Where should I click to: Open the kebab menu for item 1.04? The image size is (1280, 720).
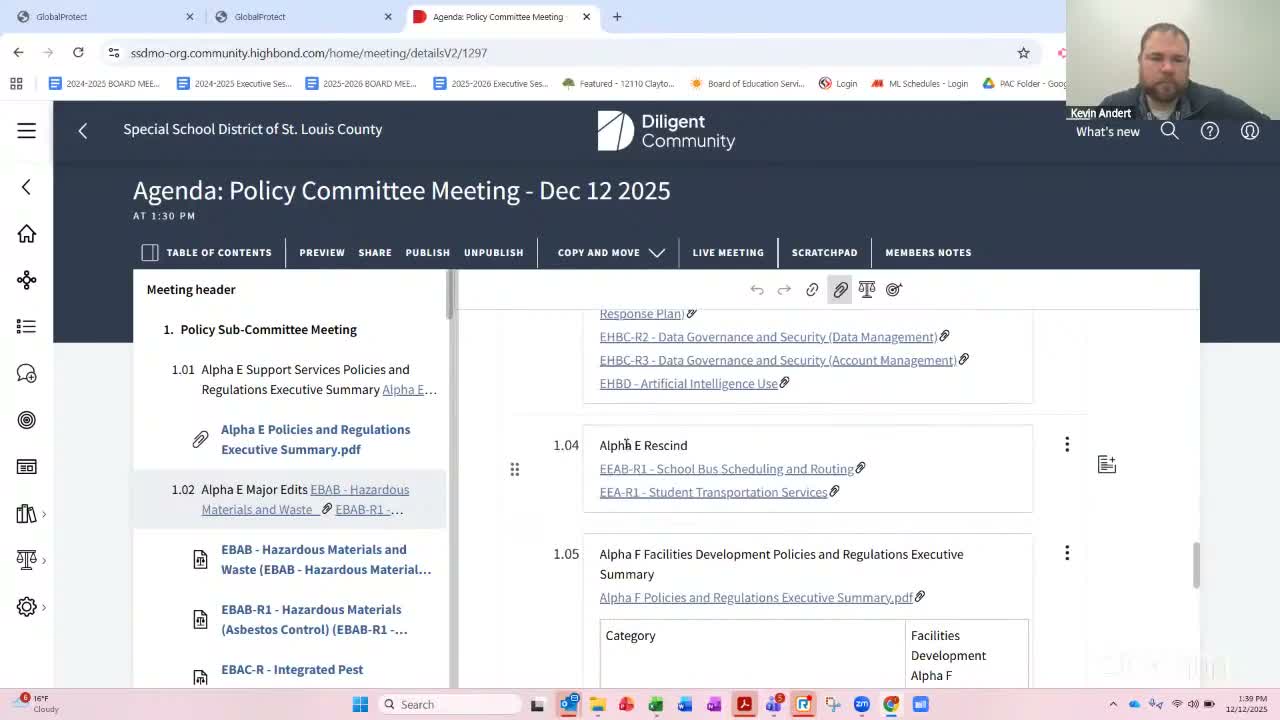click(1067, 444)
